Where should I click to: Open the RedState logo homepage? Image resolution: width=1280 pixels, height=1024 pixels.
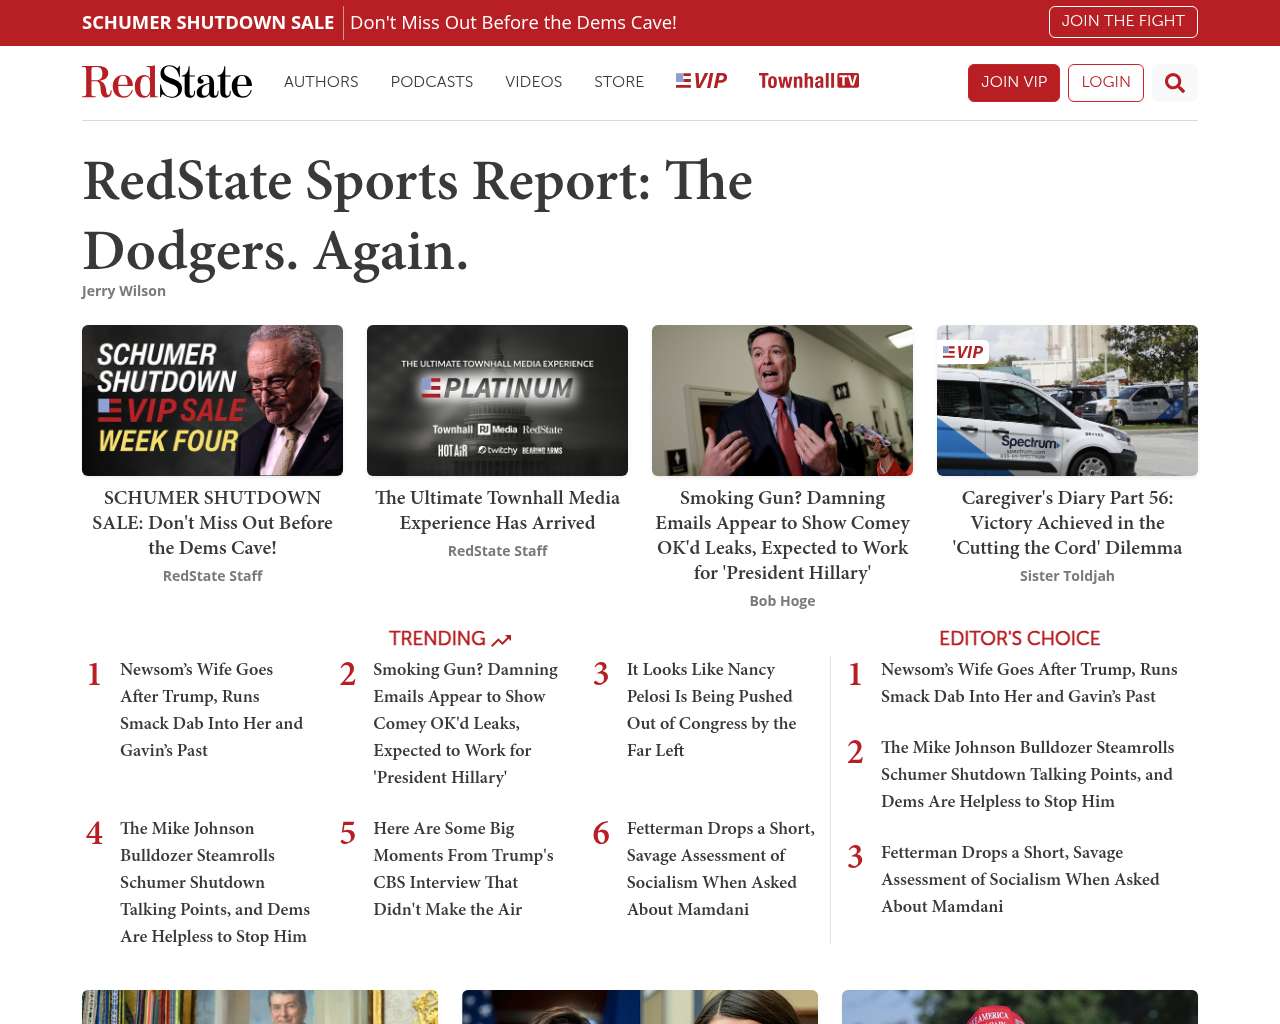coord(167,82)
